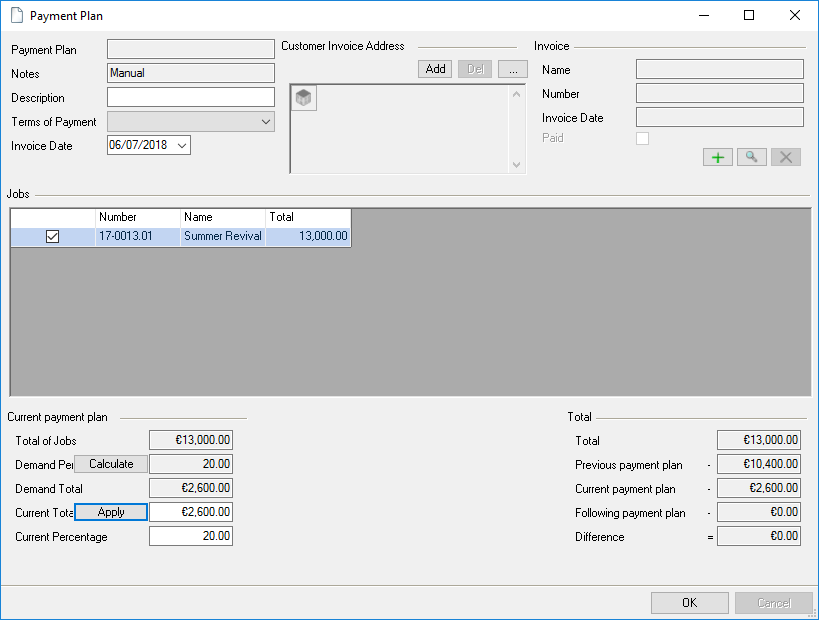819x620 pixels.
Task: Click the document icon in title bar
Action: 16,16
